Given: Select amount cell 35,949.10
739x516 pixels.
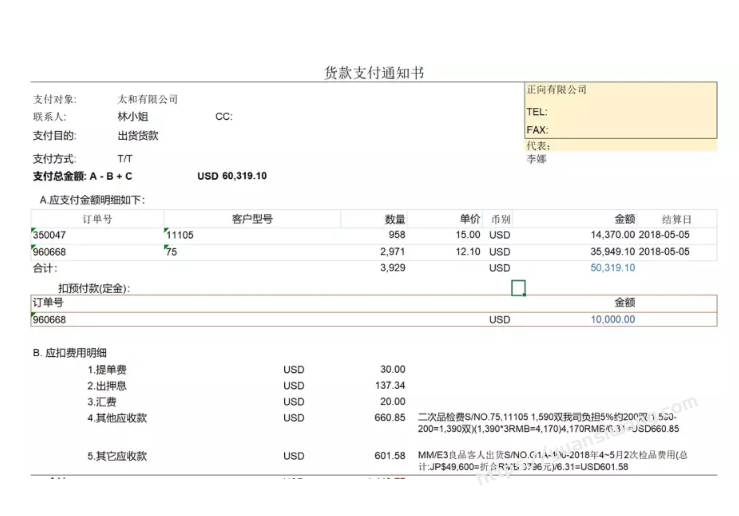Looking at the screenshot, I should (x=613, y=252).
